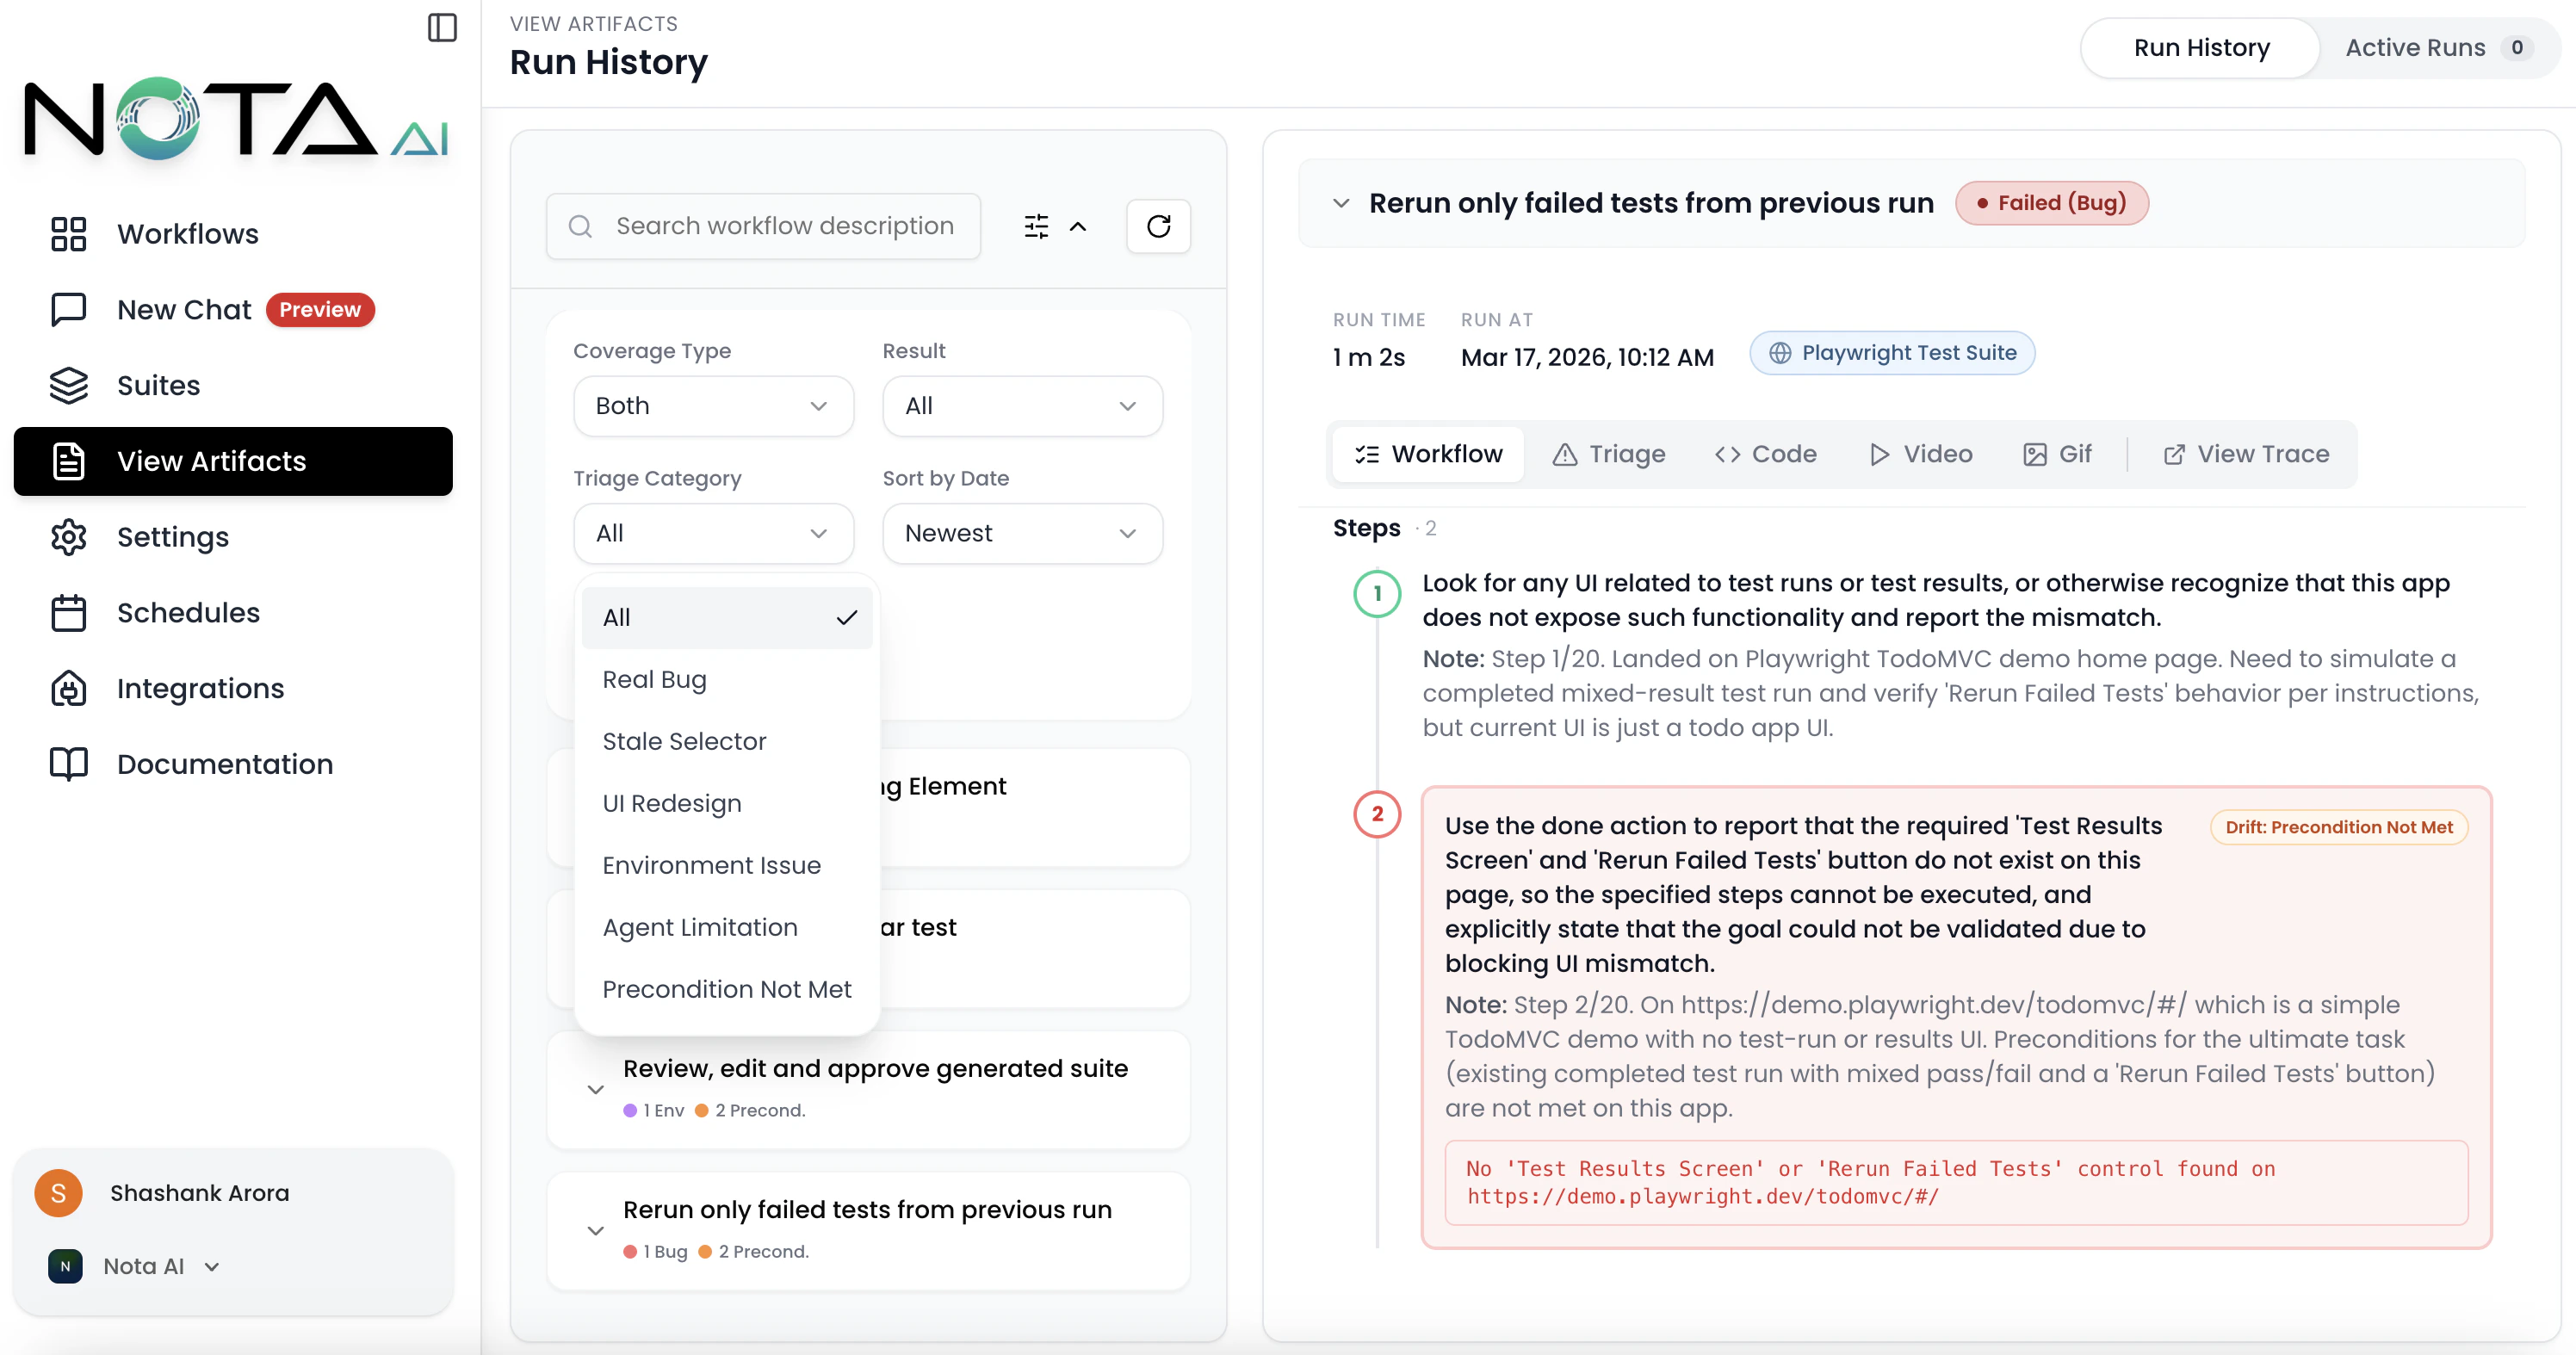Viewport: 2576px width, 1355px height.
Task: Open the View Trace link
Action: click(x=2245, y=453)
